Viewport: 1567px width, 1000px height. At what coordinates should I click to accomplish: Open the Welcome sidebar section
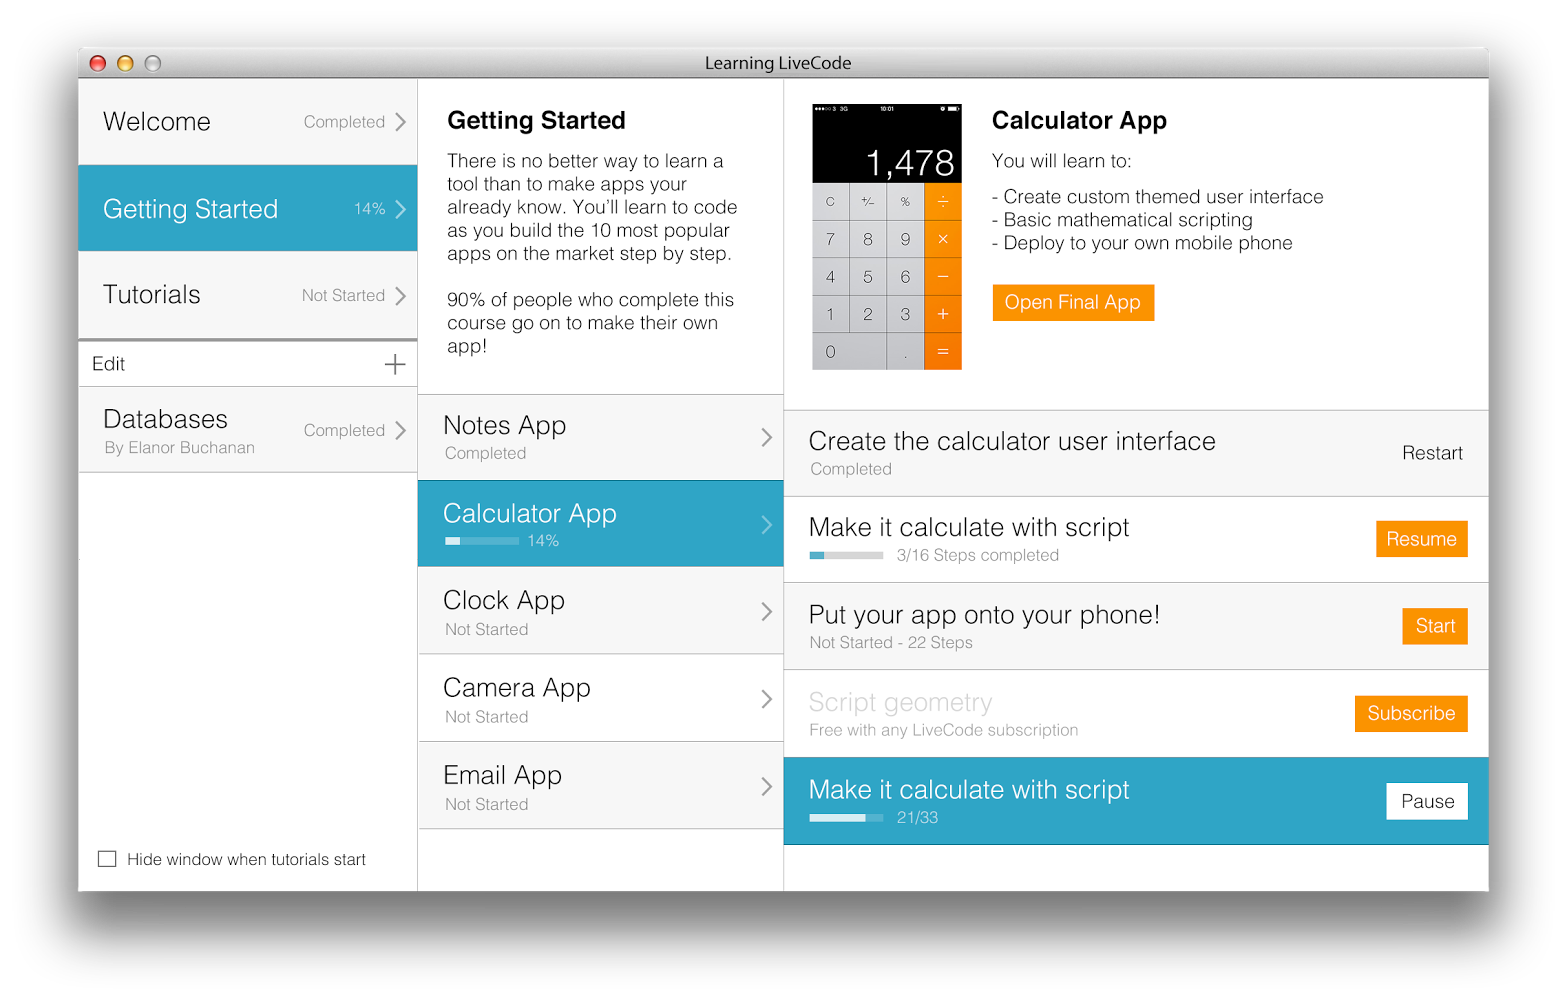pyautogui.click(x=157, y=122)
